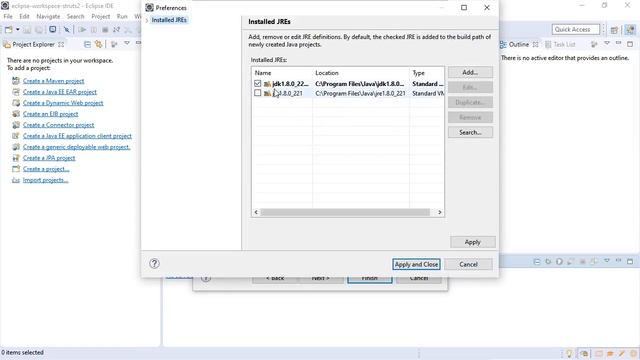
Task: Click the Disconnect toolbar icon
Action: point(116,30)
